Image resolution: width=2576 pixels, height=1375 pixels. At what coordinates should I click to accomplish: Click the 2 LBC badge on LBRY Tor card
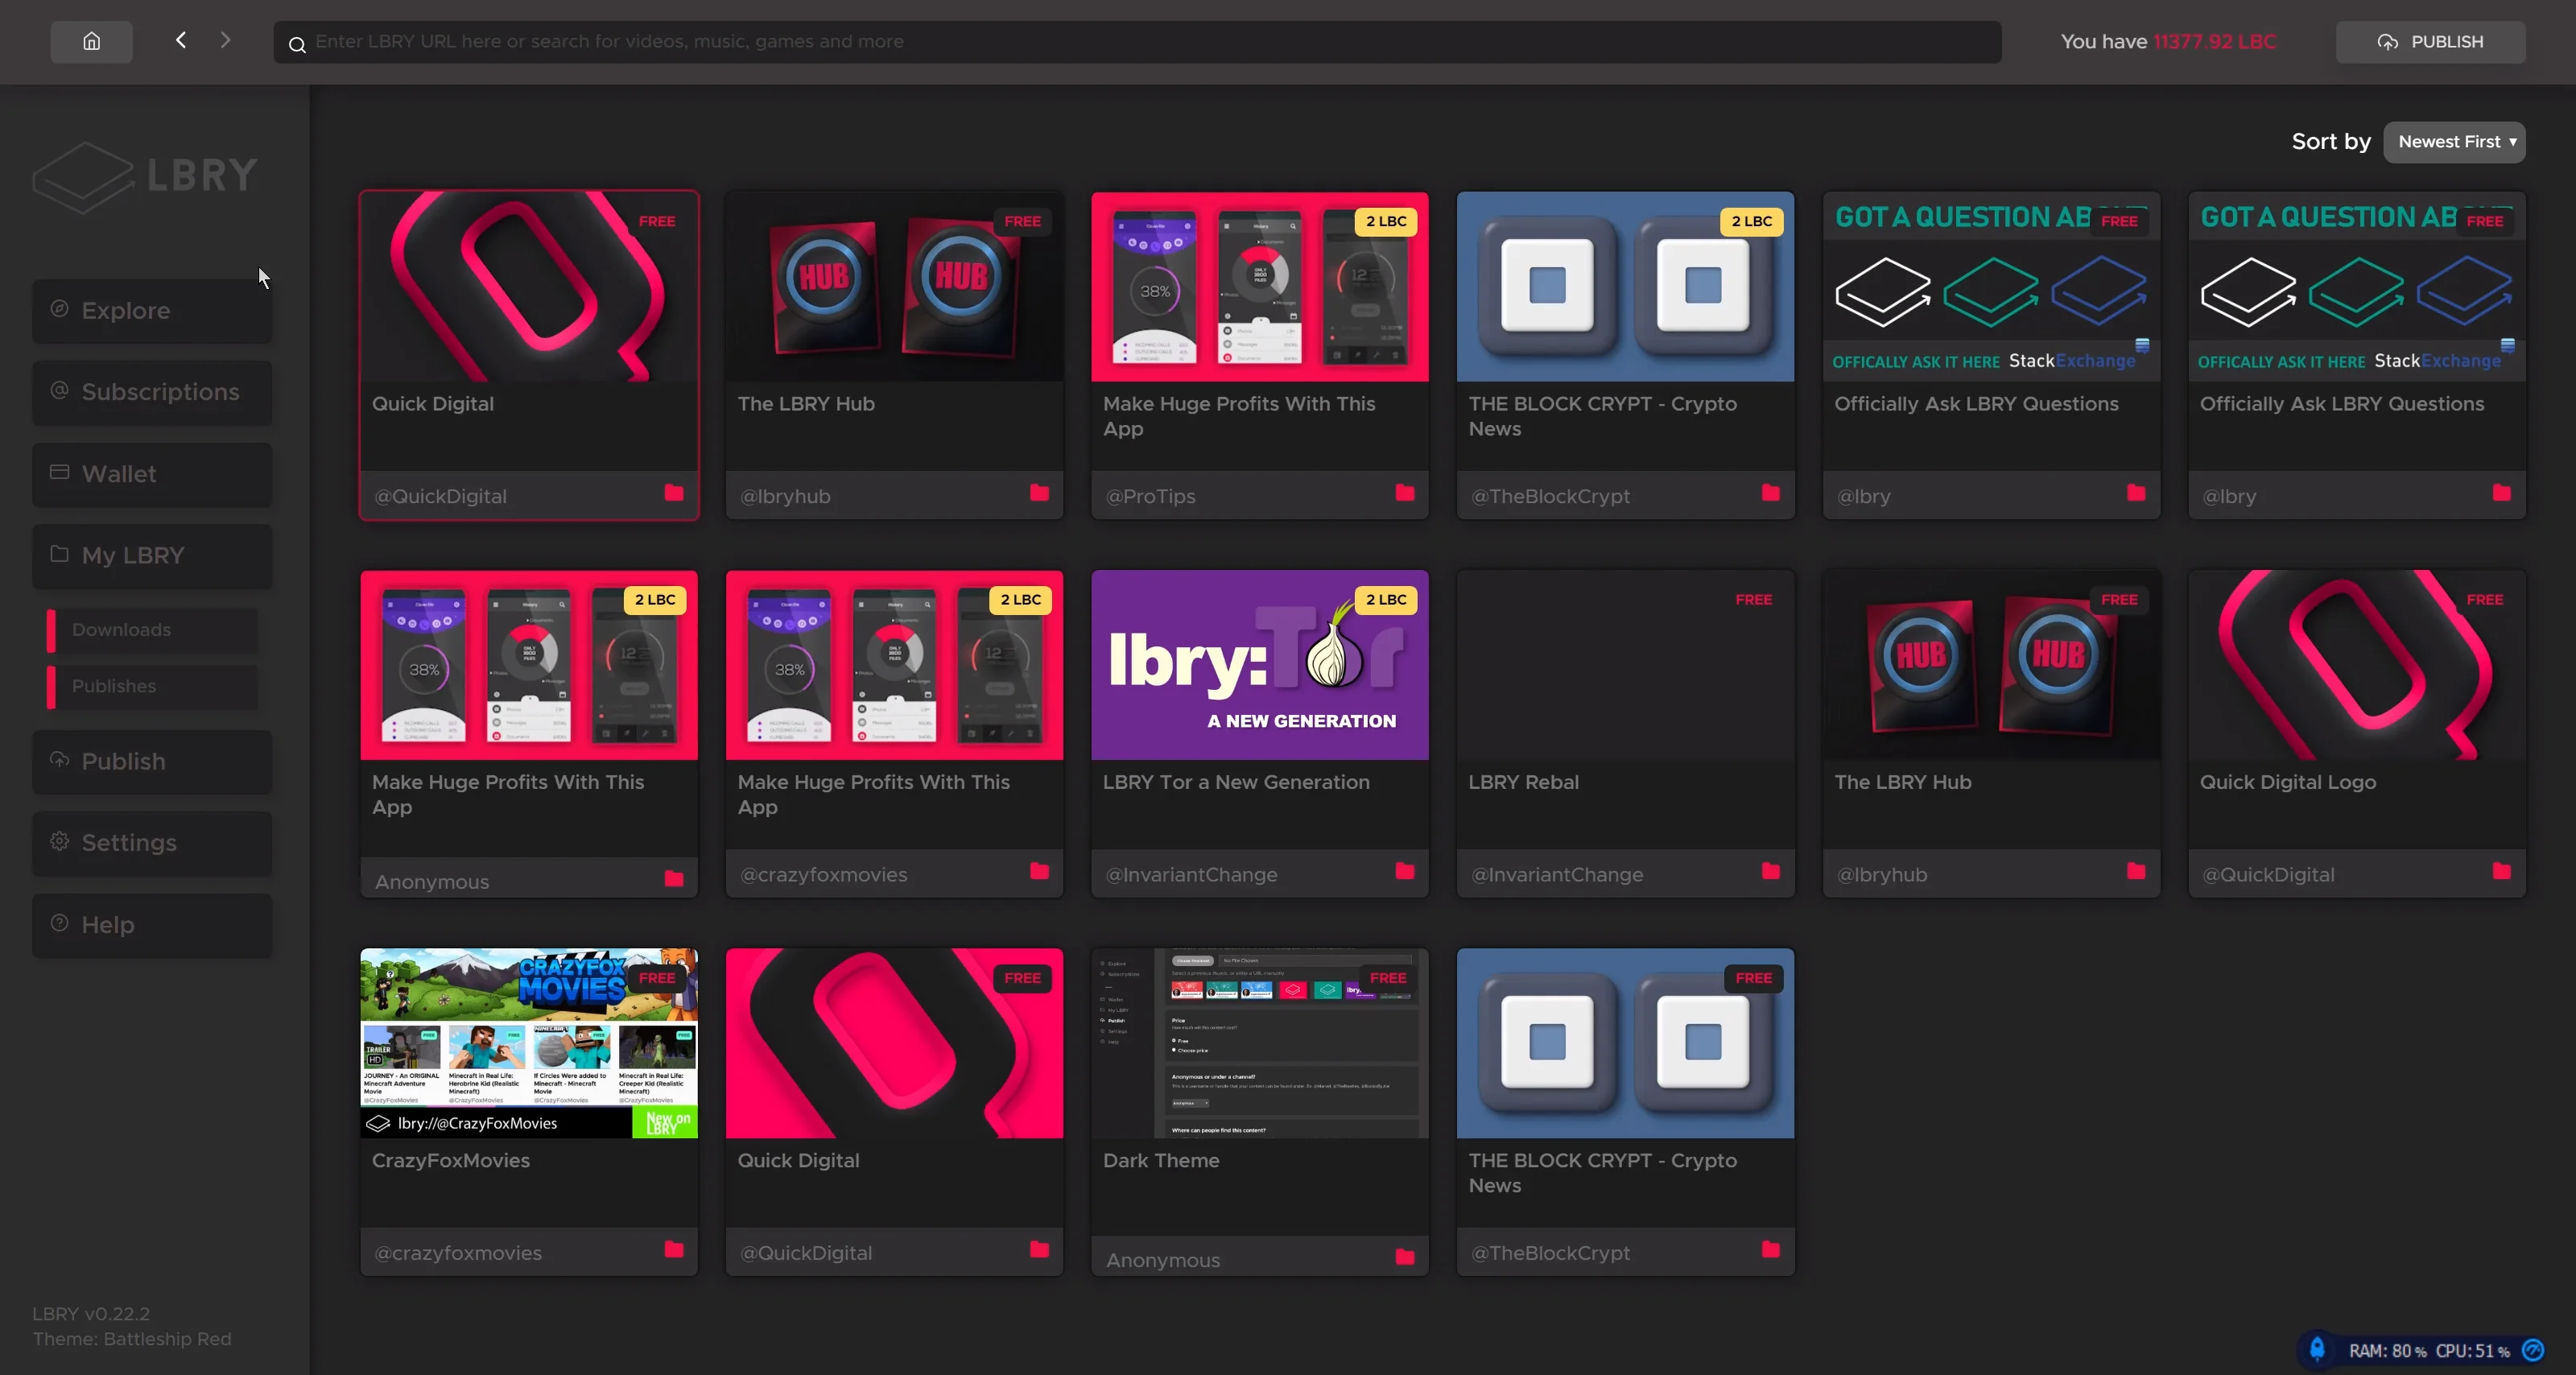pos(1386,599)
